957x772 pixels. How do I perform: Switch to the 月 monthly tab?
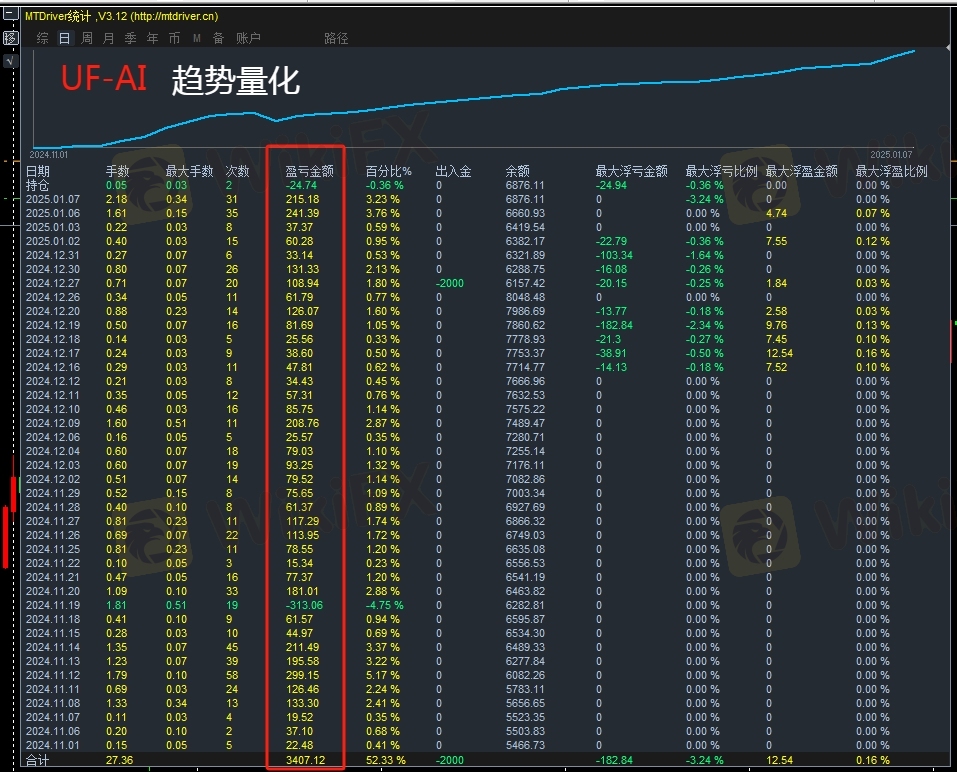coord(109,38)
